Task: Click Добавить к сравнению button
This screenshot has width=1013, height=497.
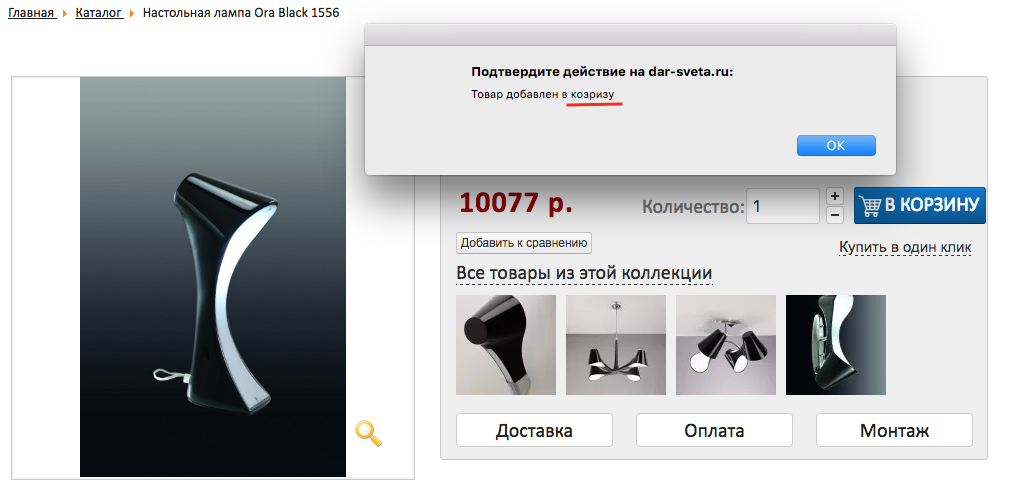Action: pyautogui.click(x=524, y=243)
